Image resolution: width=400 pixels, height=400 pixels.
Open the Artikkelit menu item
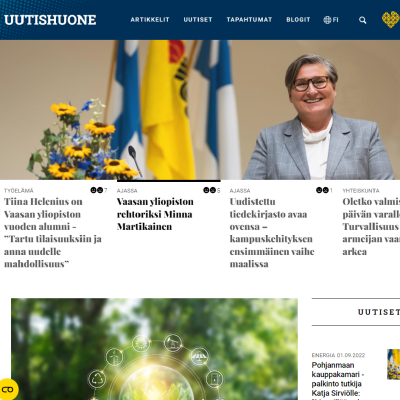(150, 20)
